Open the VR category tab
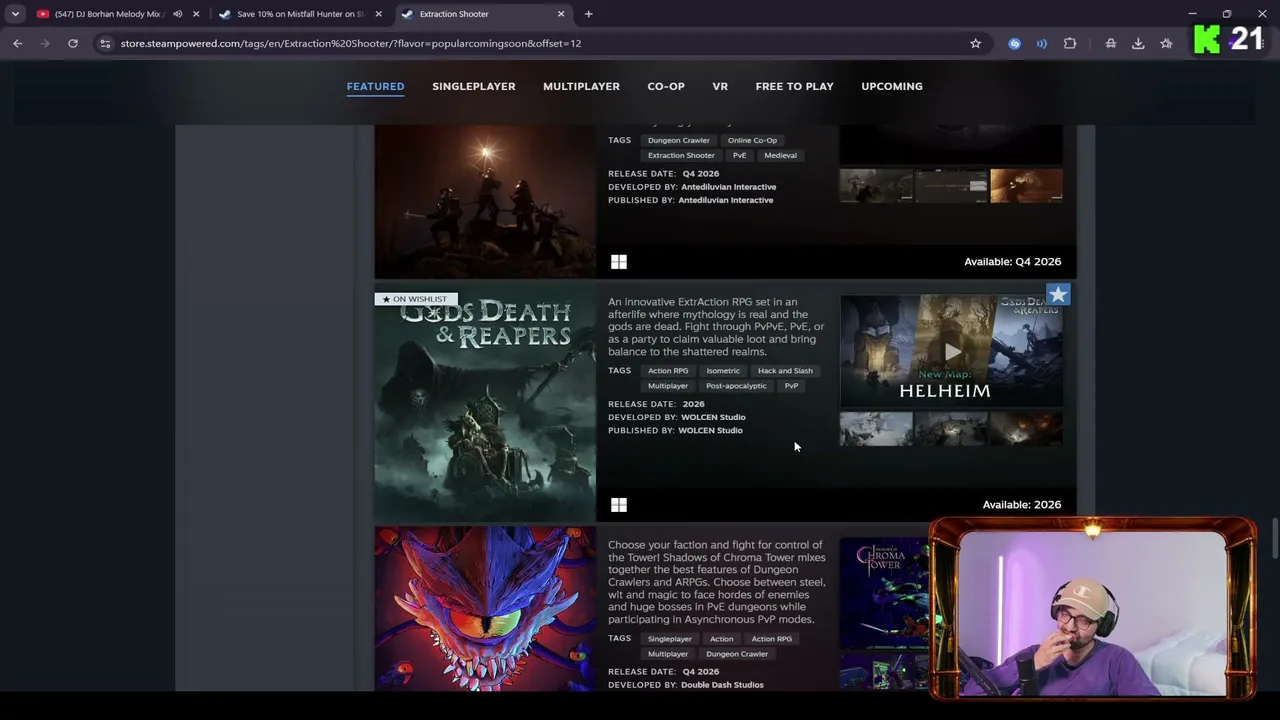 pyautogui.click(x=720, y=86)
